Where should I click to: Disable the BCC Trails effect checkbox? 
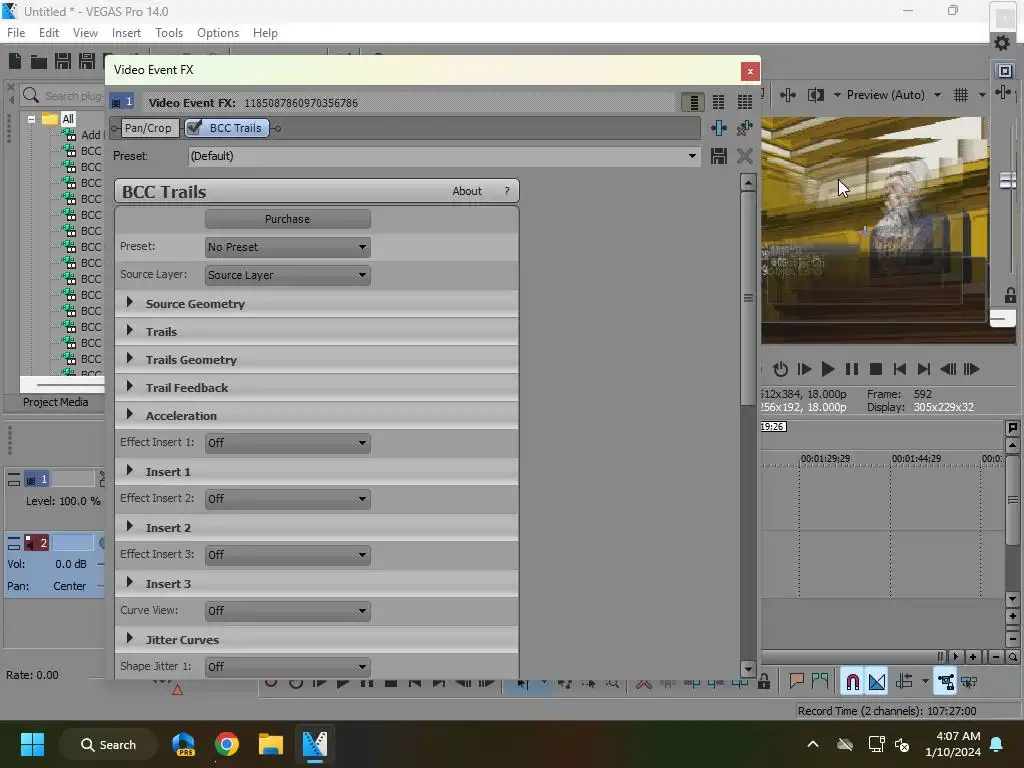click(x=194, y=127)
